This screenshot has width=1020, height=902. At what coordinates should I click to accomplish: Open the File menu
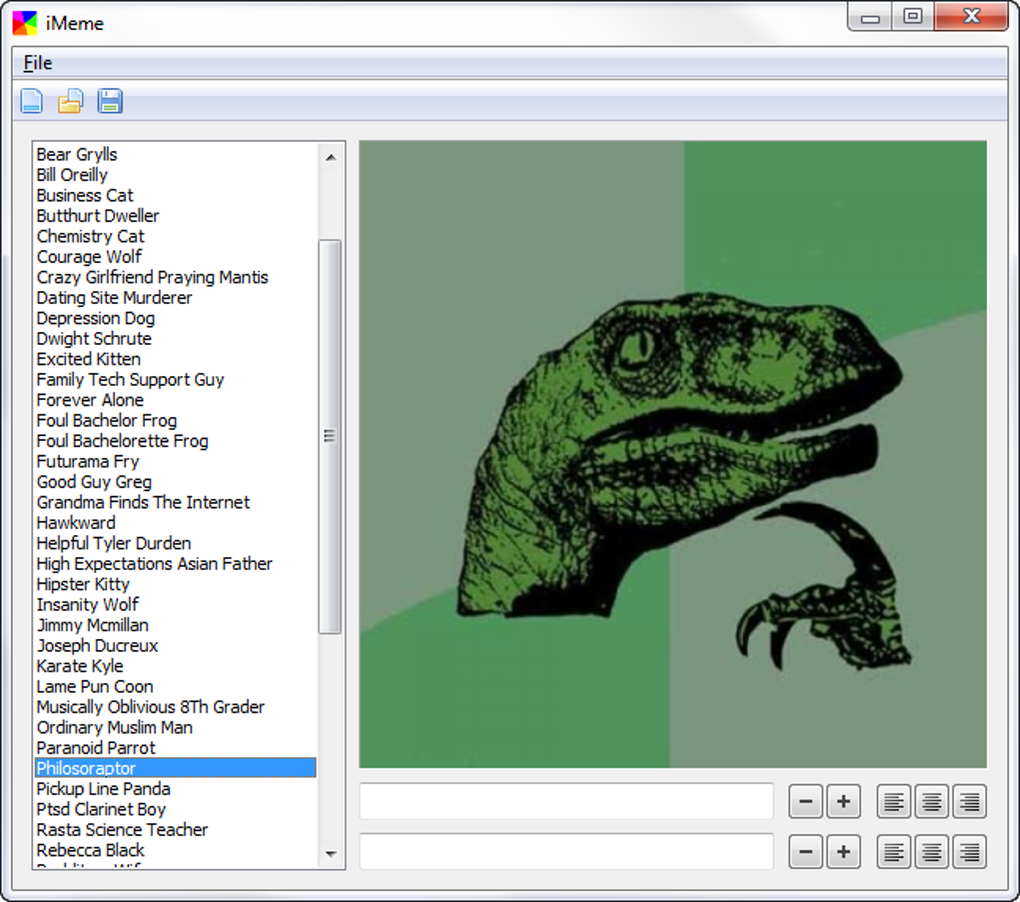click(x=38, y=63)
